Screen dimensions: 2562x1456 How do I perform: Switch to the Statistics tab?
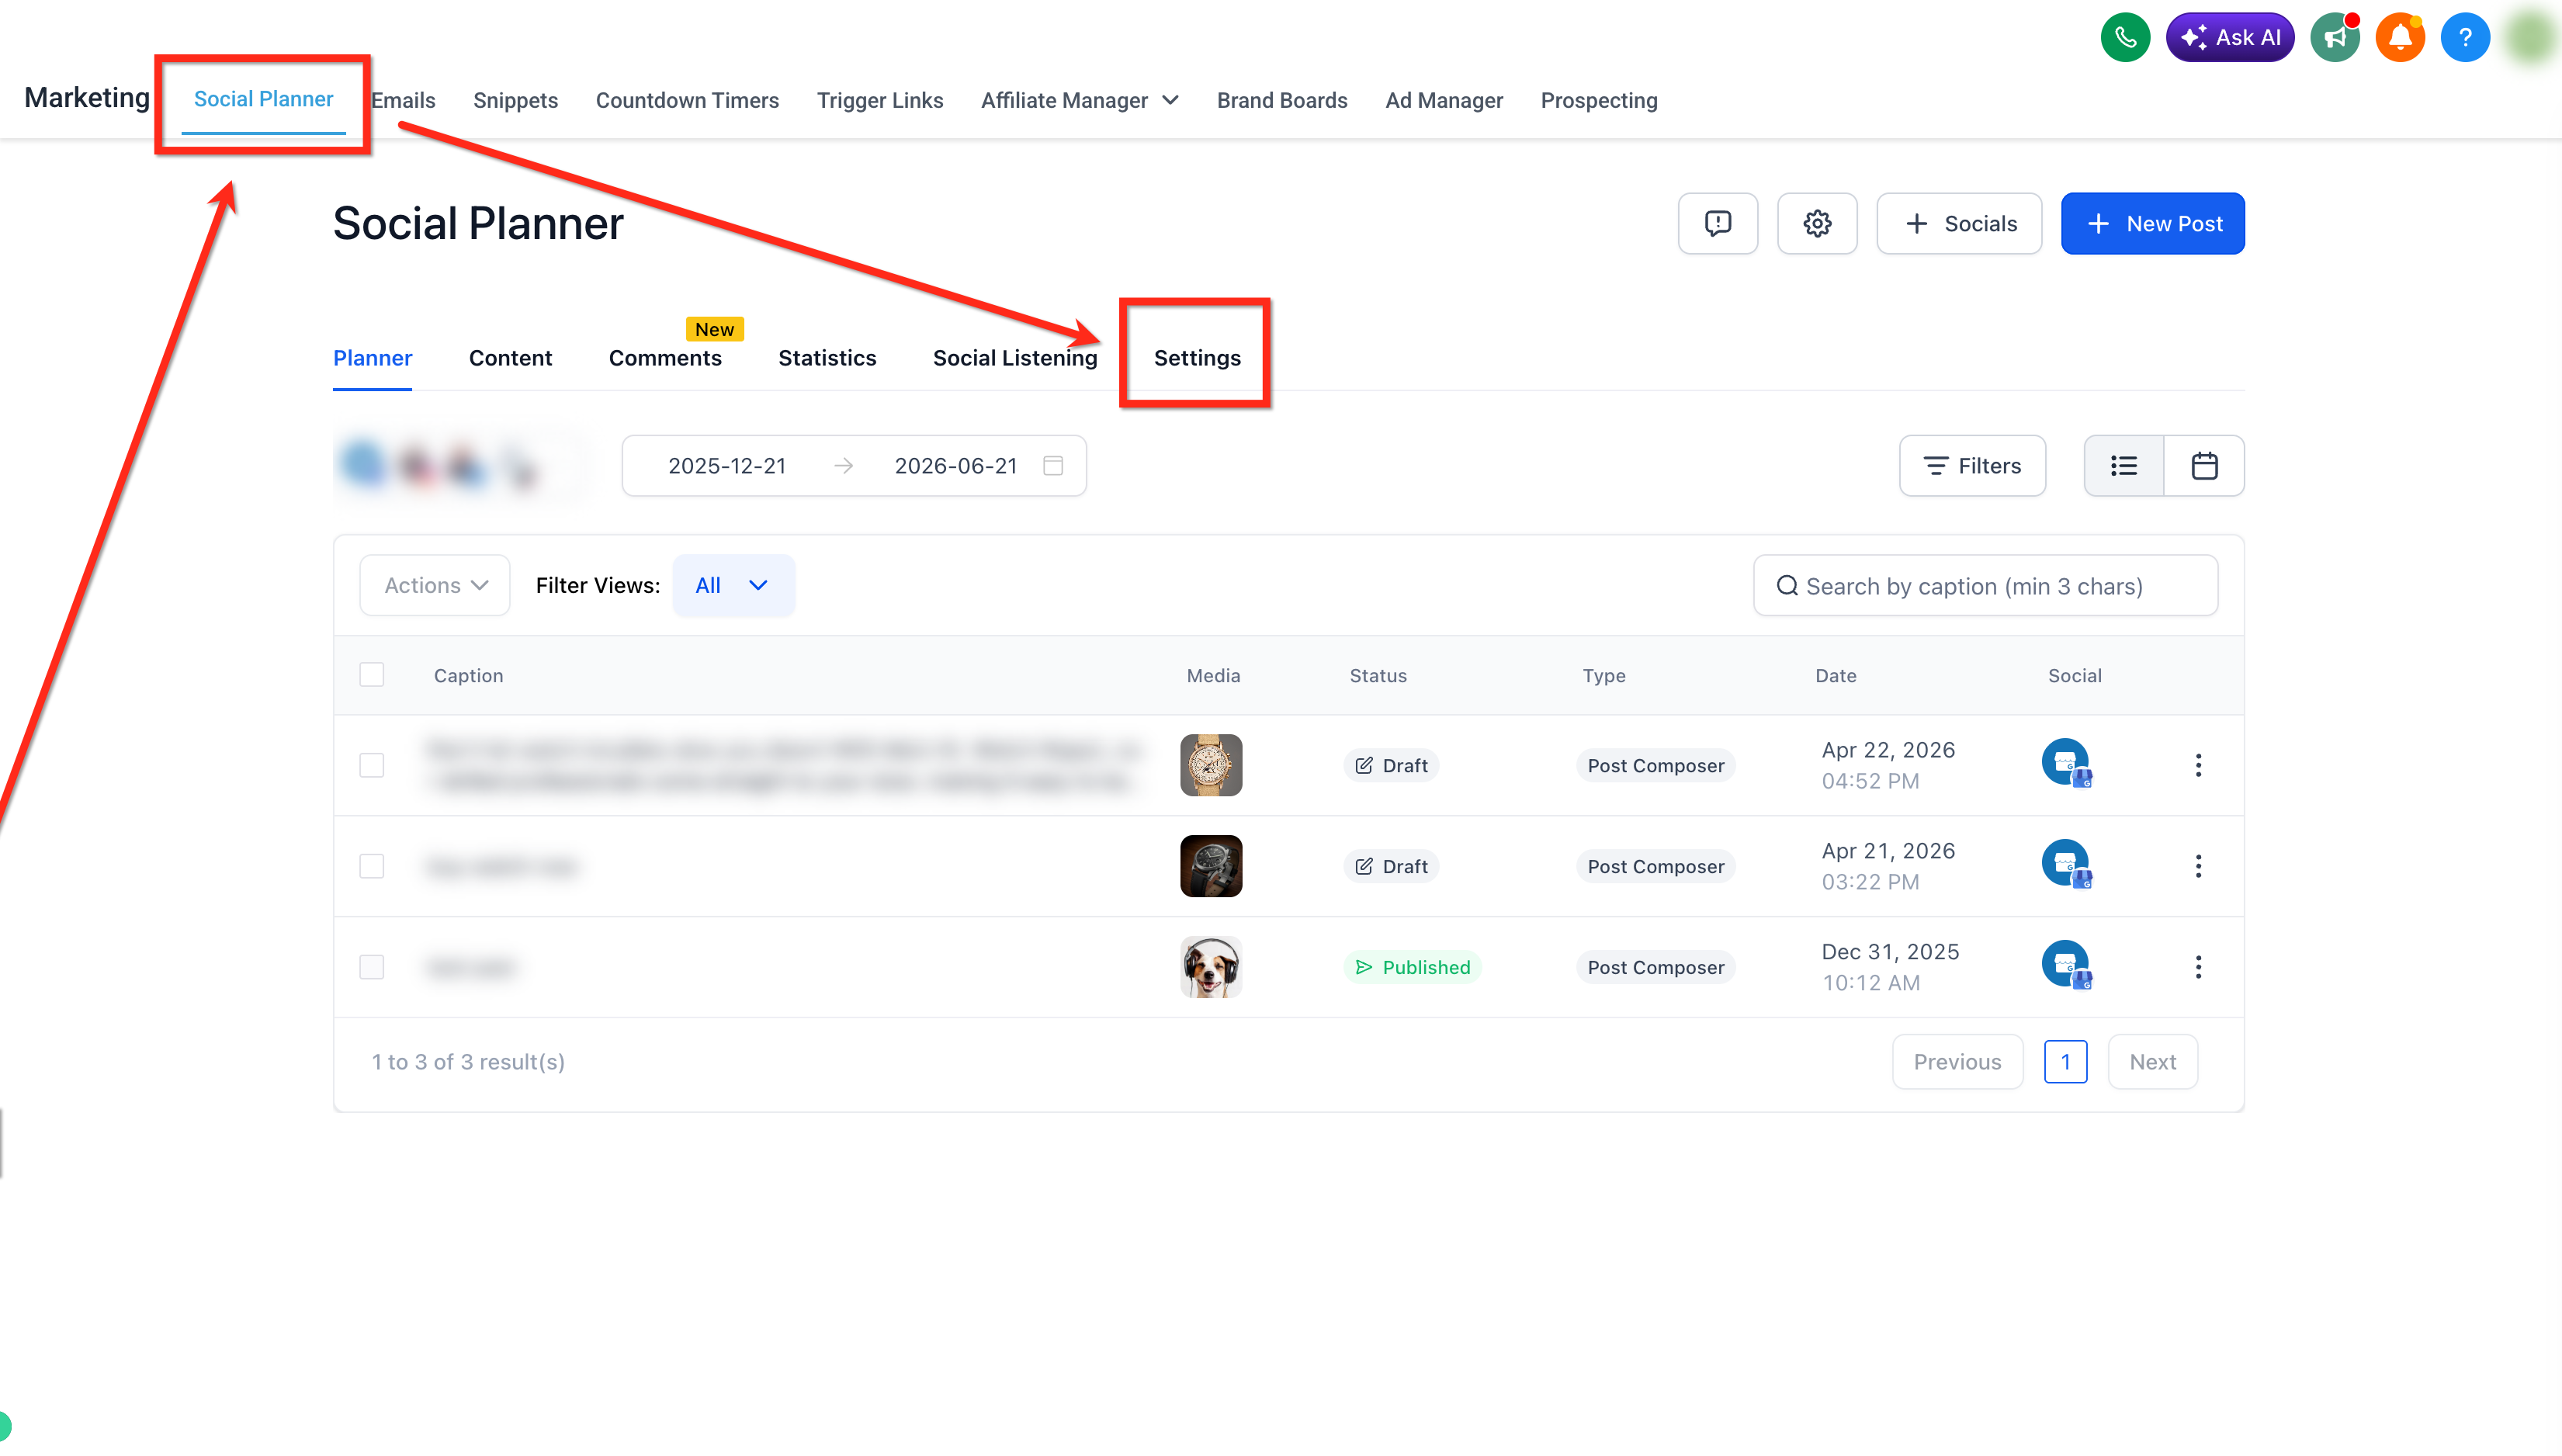pyautogui.click(x=827, y=358)
